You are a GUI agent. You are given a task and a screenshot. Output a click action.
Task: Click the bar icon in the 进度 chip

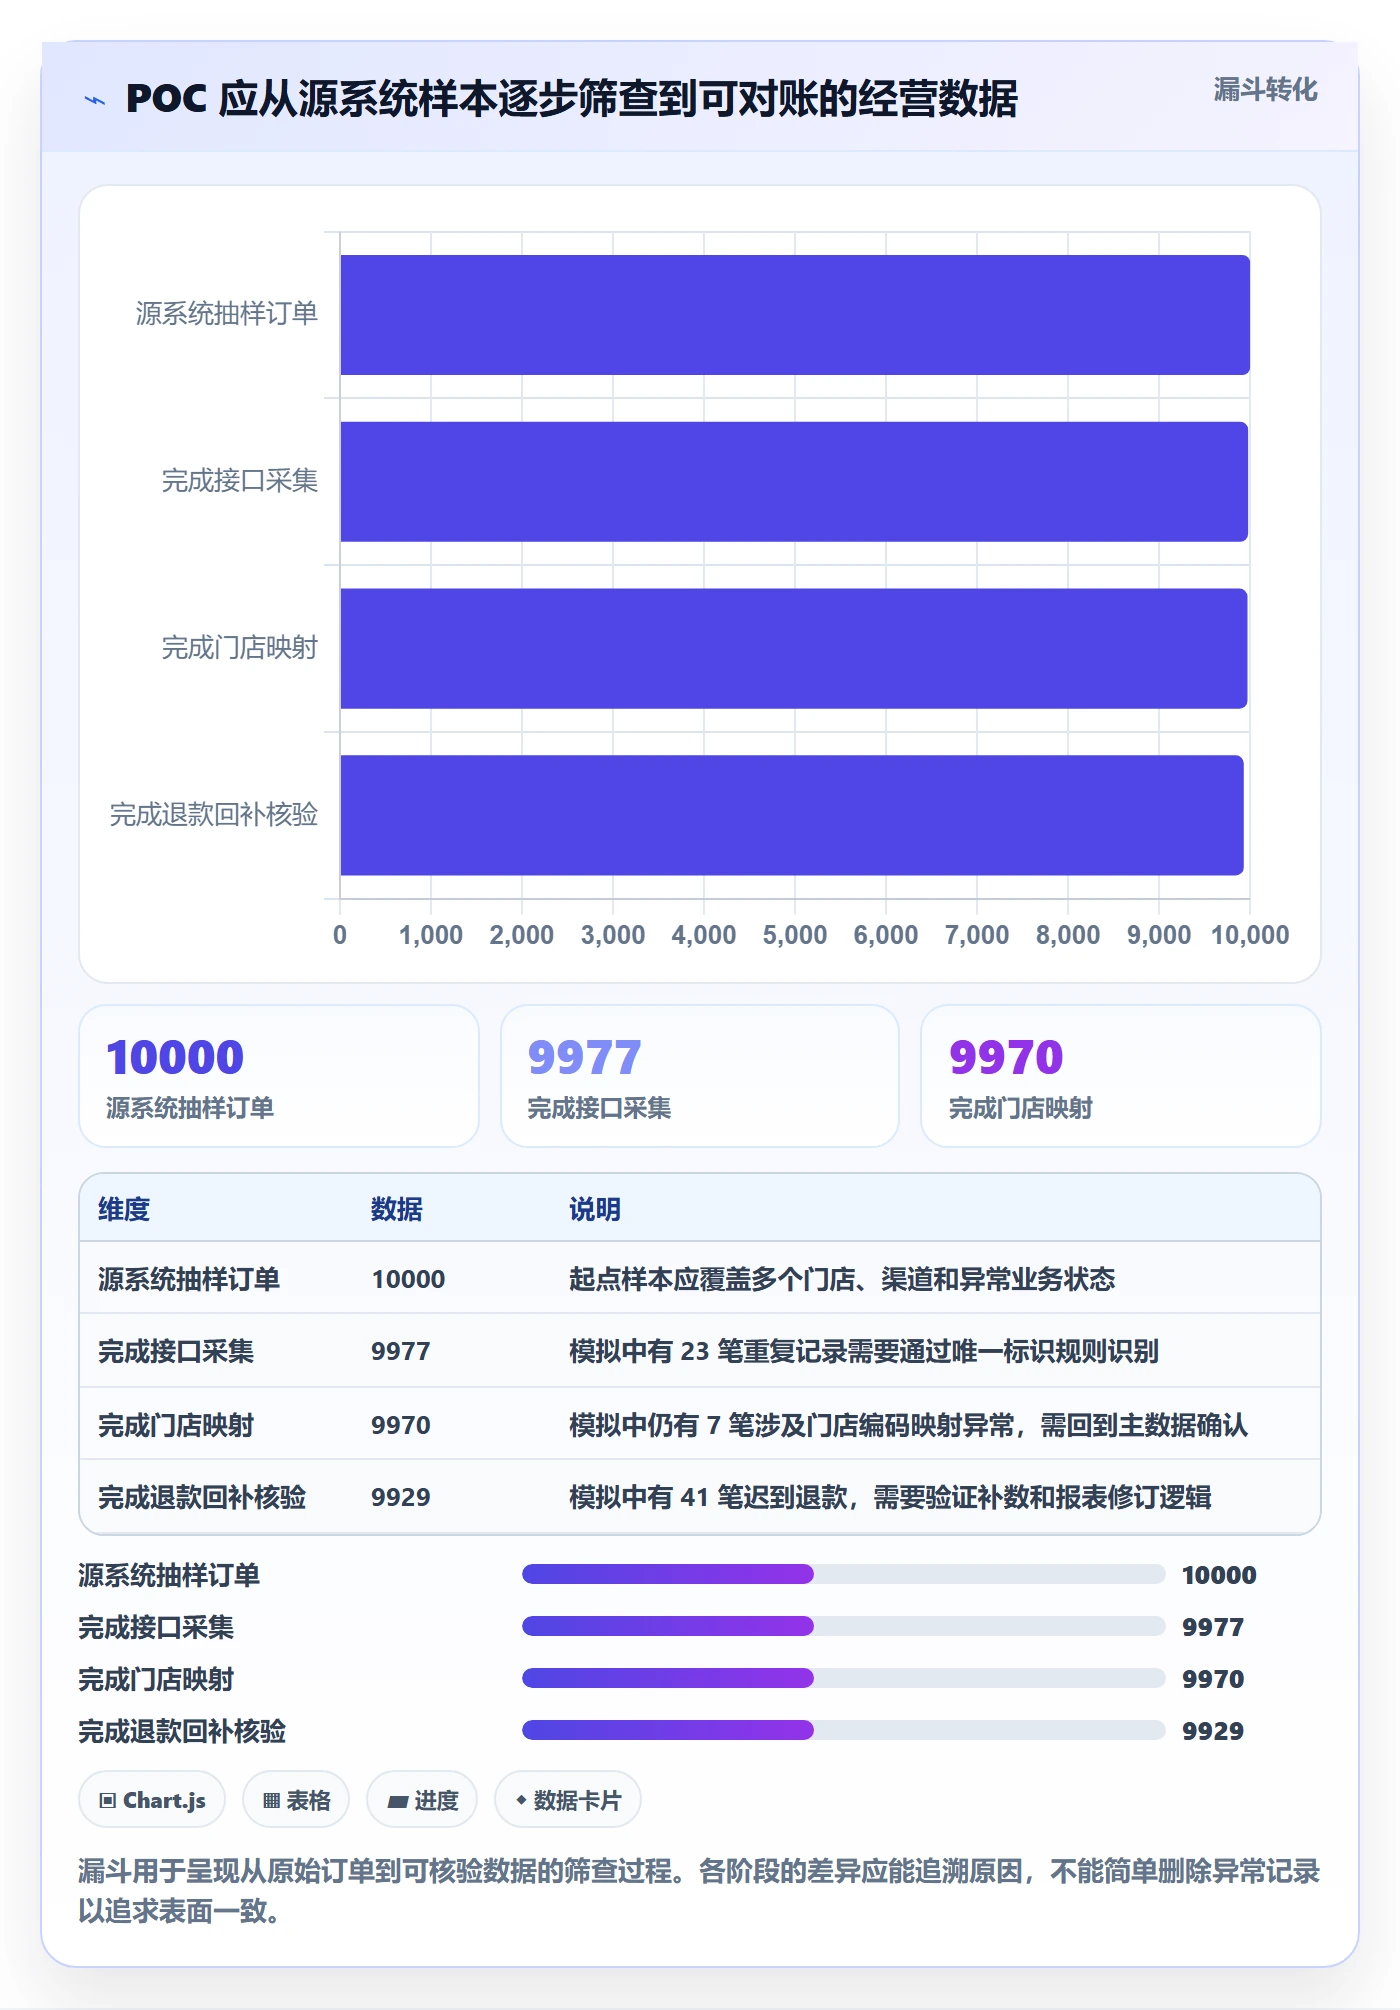[398, 1801]
